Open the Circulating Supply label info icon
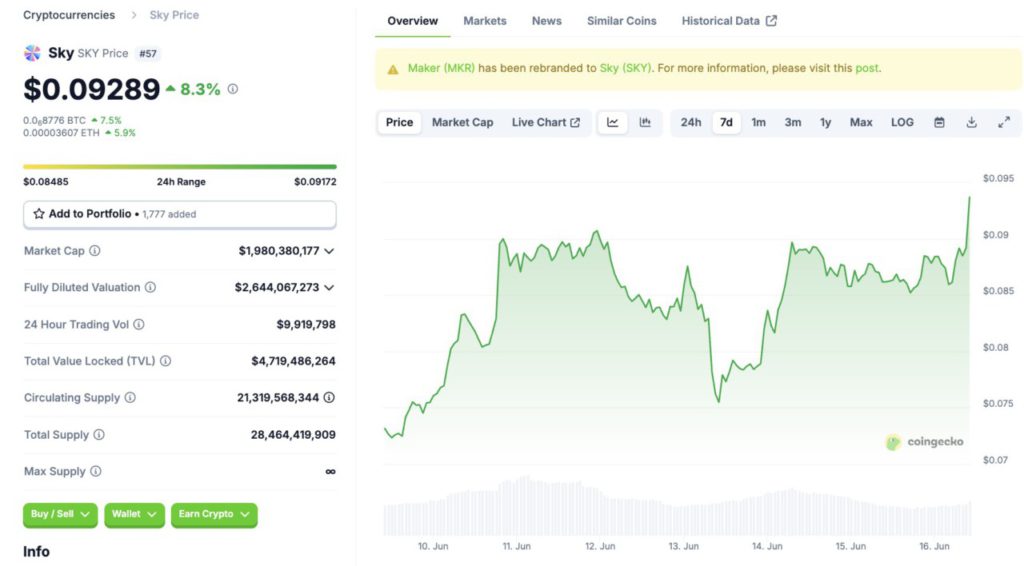Viewport: 1024px width, 566px height. click(x=130, y=398)
